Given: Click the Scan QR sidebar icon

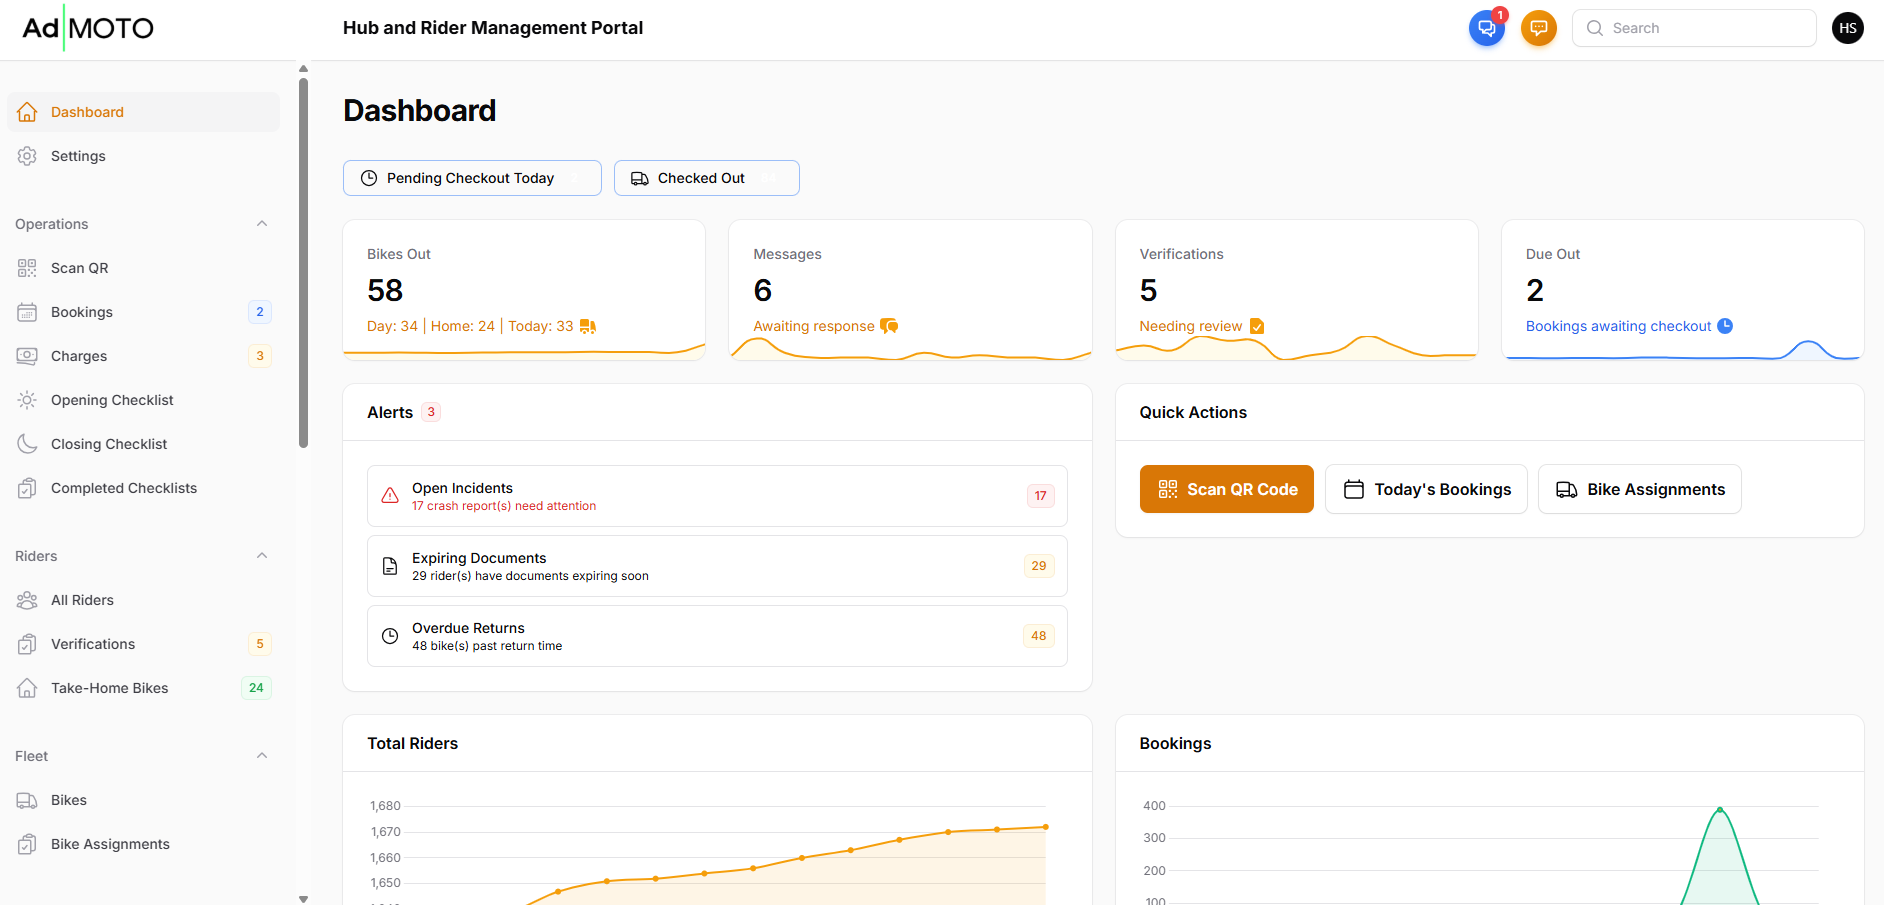Looking at the screenshot, I should (27, 268).
